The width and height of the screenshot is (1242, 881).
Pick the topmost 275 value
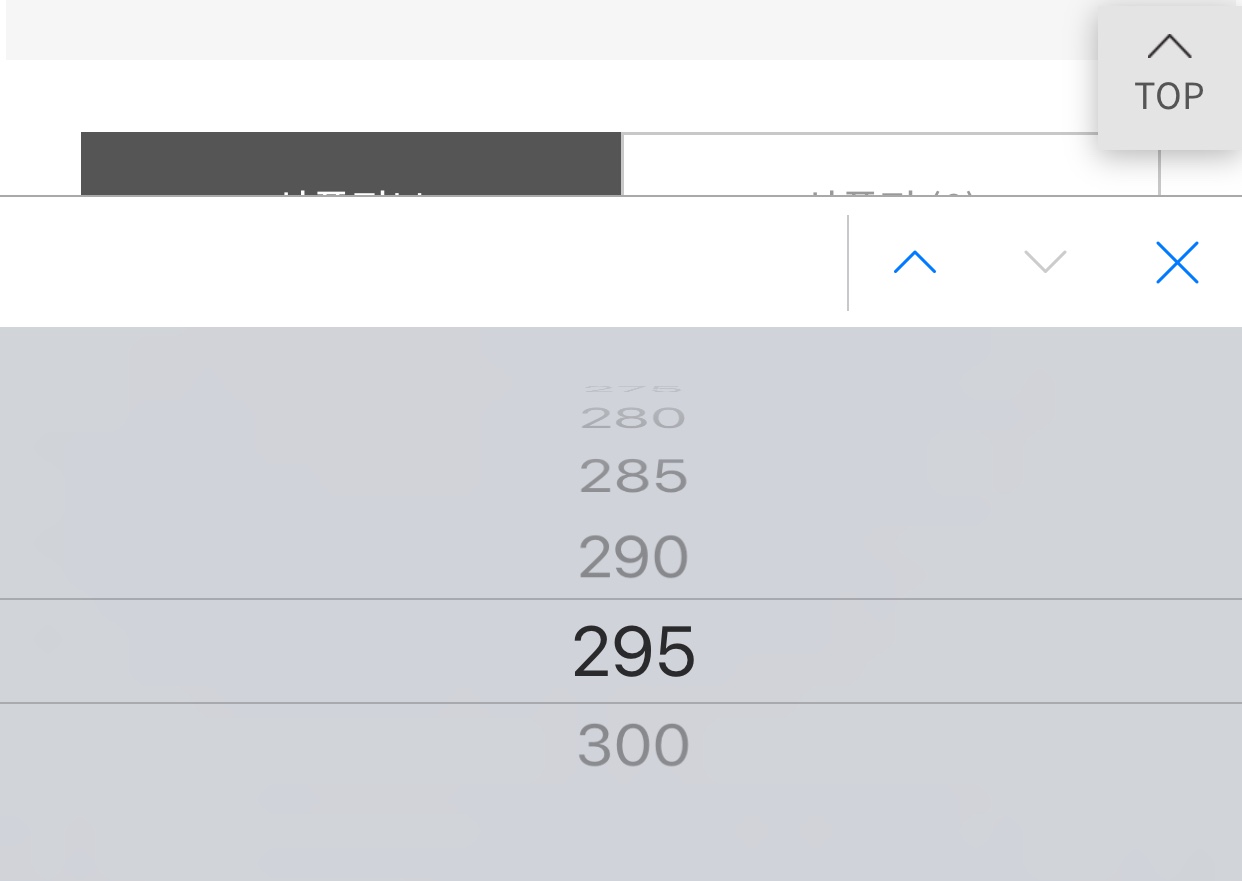pos(633,389)
